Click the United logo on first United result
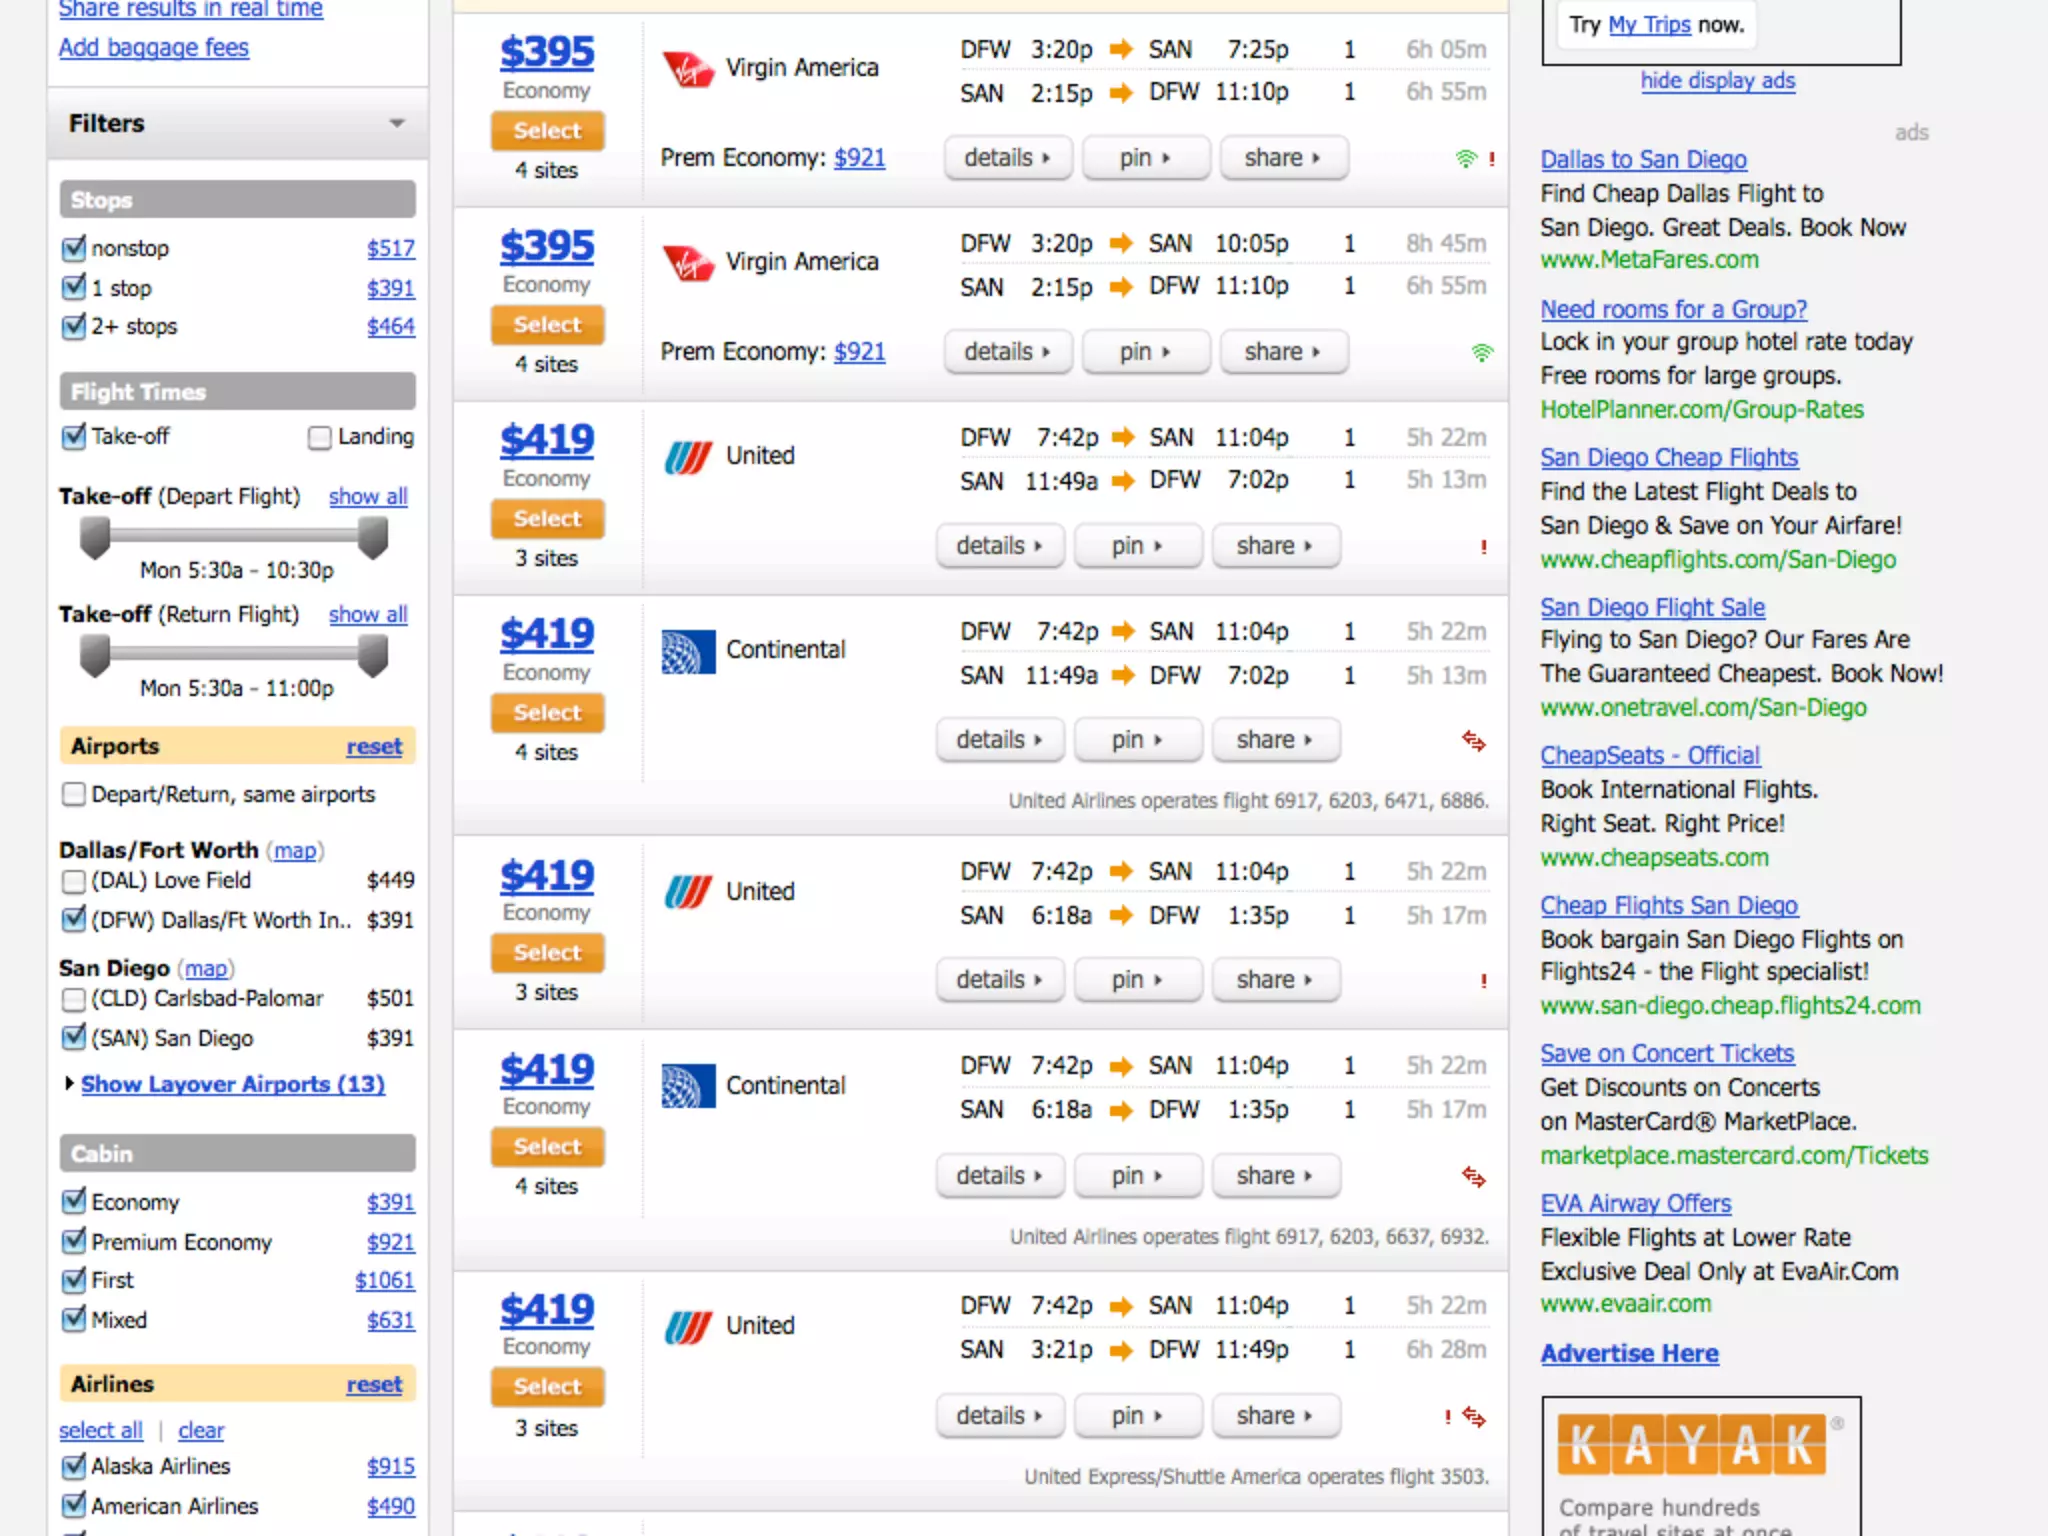Image resolution: width=2048 pixels, height=1536 pixels. coord(688,457)
